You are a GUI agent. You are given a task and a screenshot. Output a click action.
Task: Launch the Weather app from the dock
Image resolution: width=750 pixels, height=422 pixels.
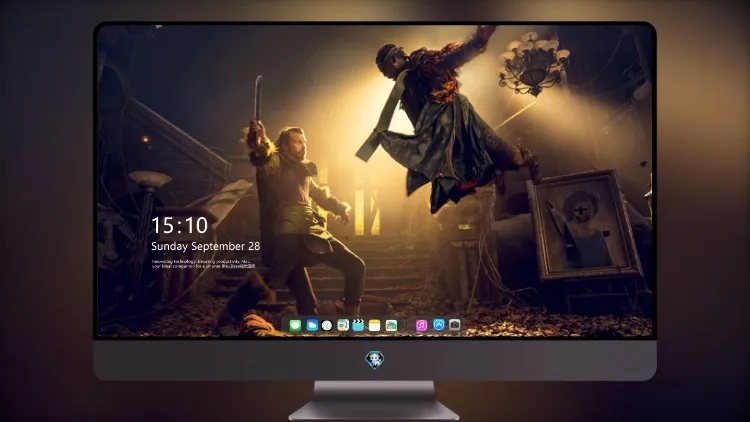[312, 325]
